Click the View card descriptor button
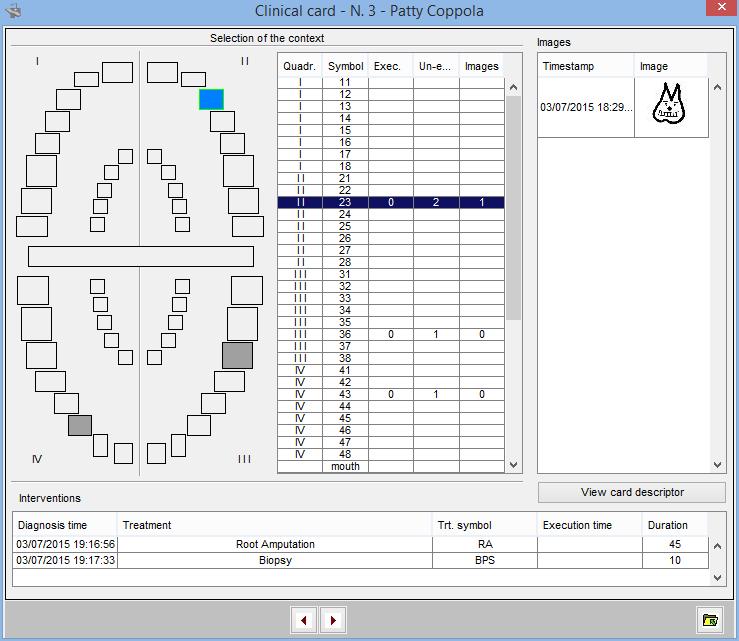 point(631,492)
